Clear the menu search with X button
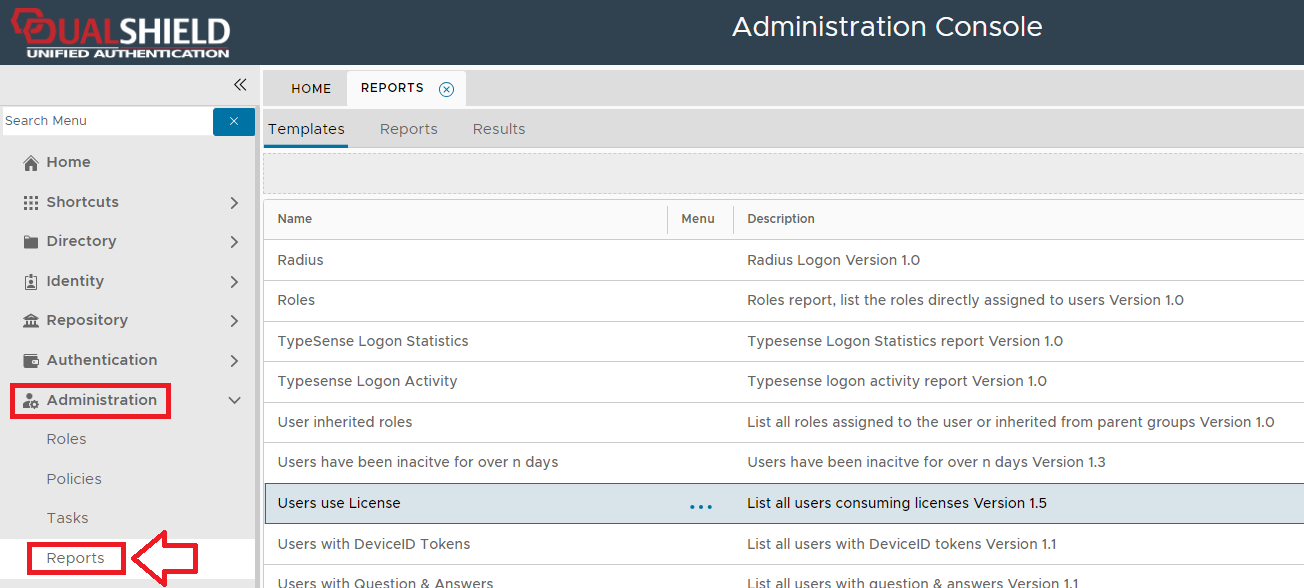 233,121
